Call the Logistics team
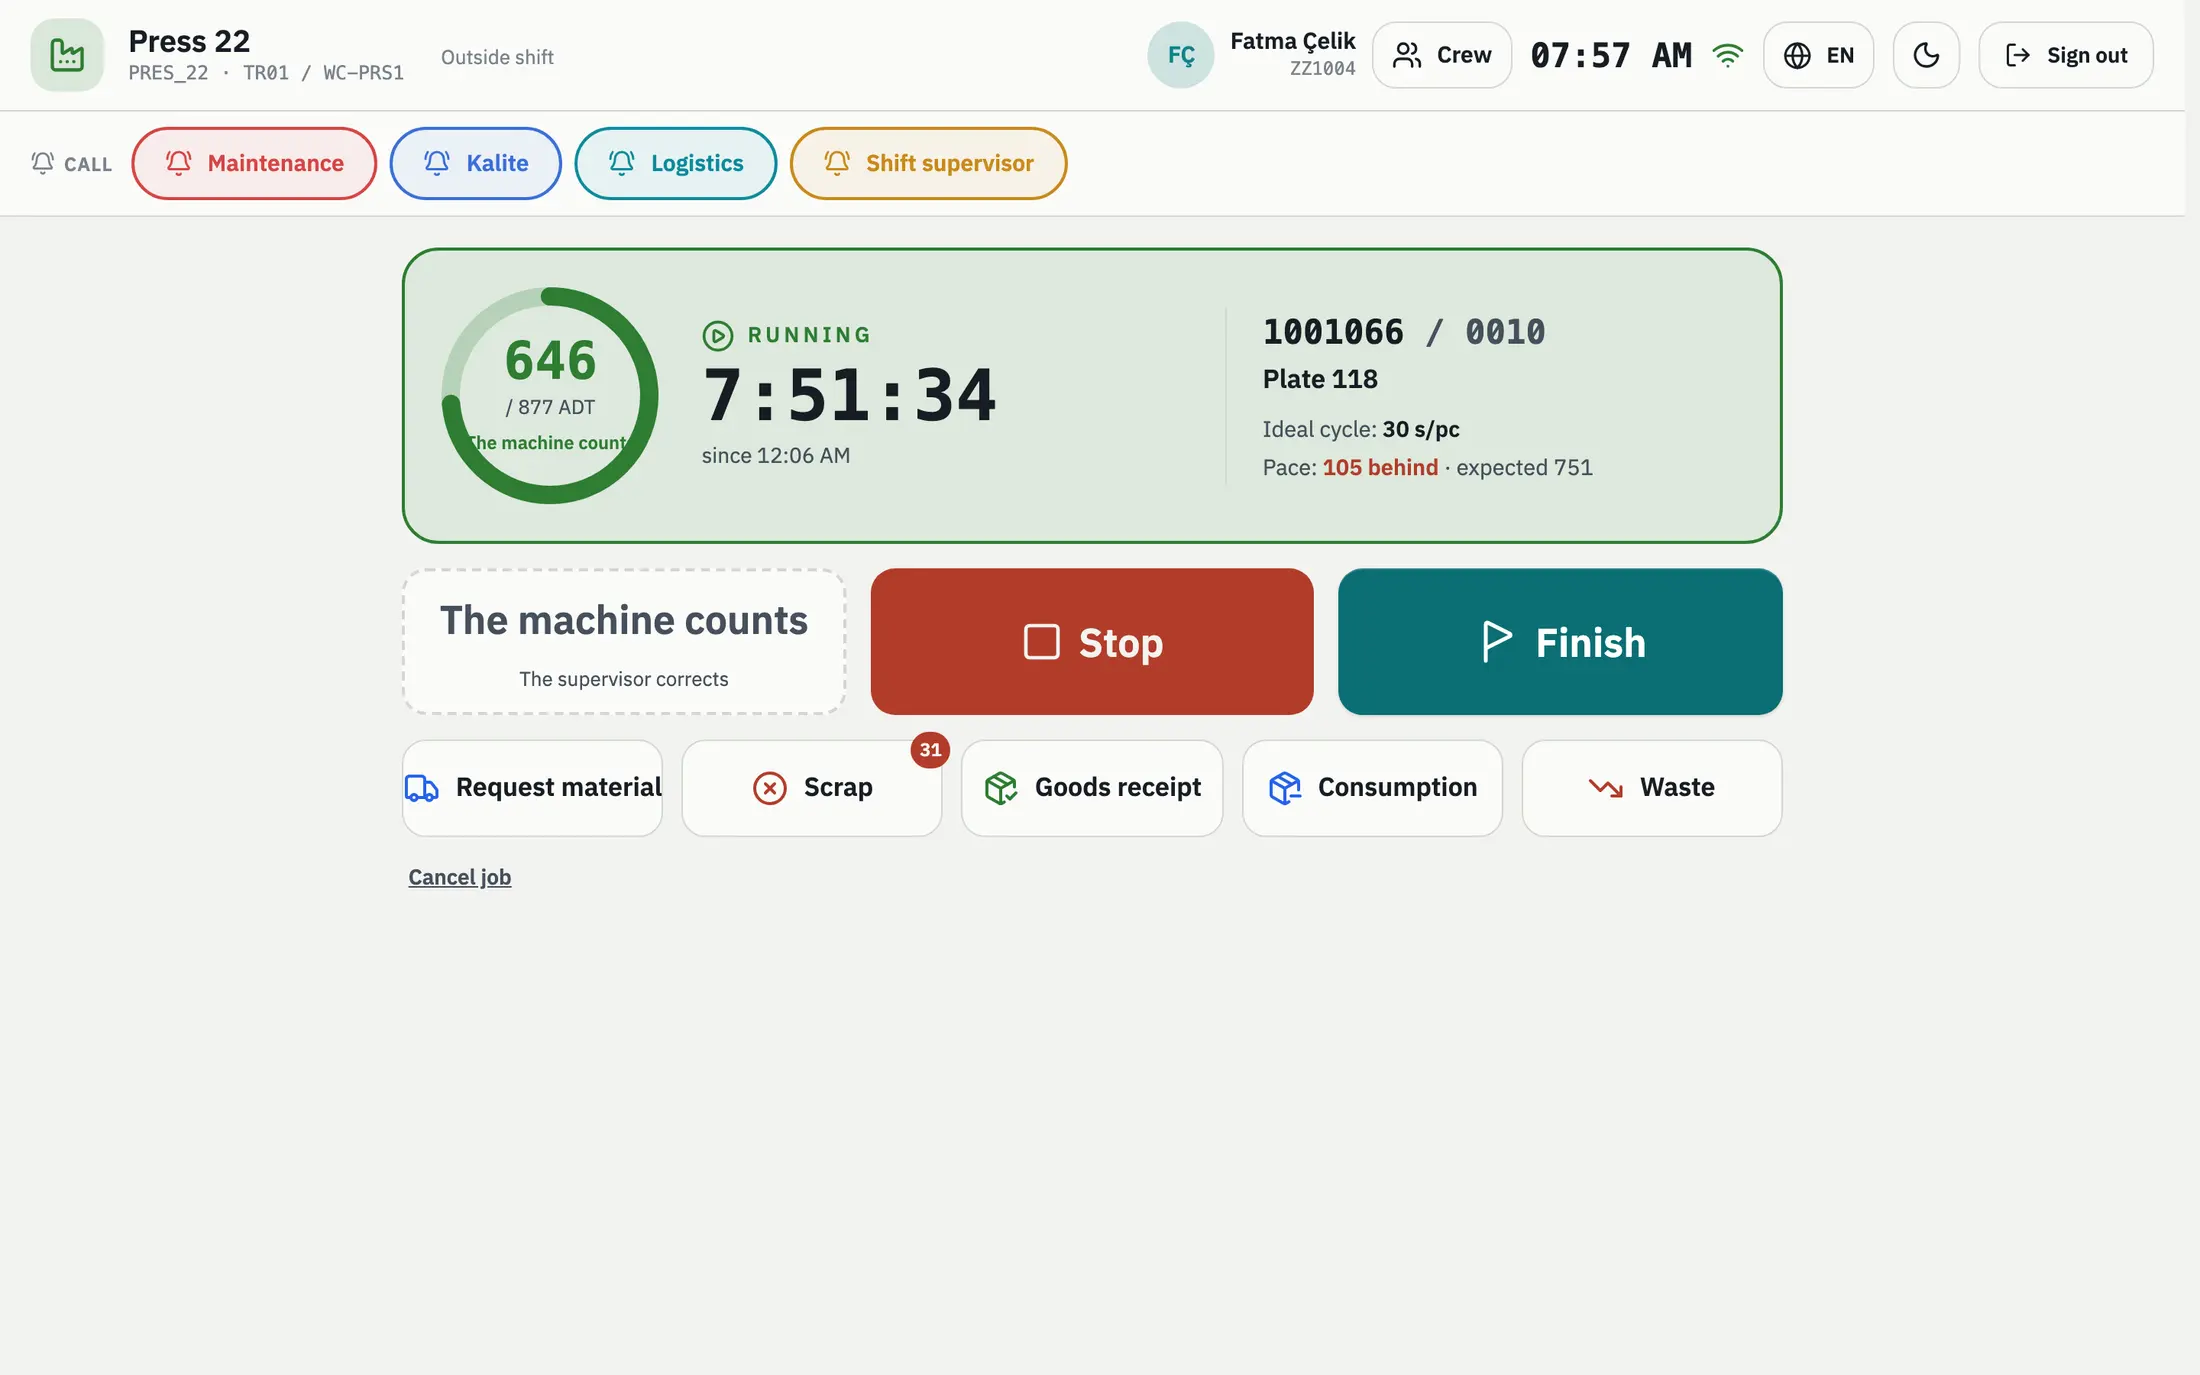Viewport: 2200px width, 1375px height. pyautogui.click(x=676, y=163)
